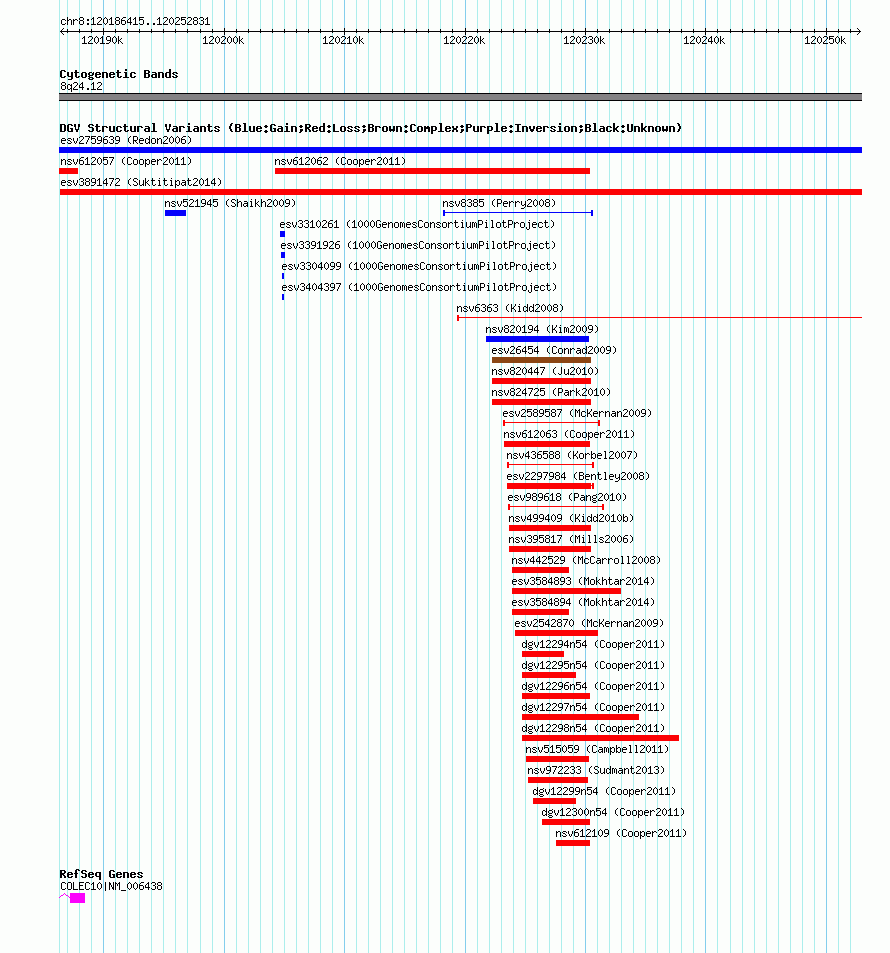Click the nsv612062 (Cooper2011) label
This screenshot has width=890, height=953.
pos(340,161)
